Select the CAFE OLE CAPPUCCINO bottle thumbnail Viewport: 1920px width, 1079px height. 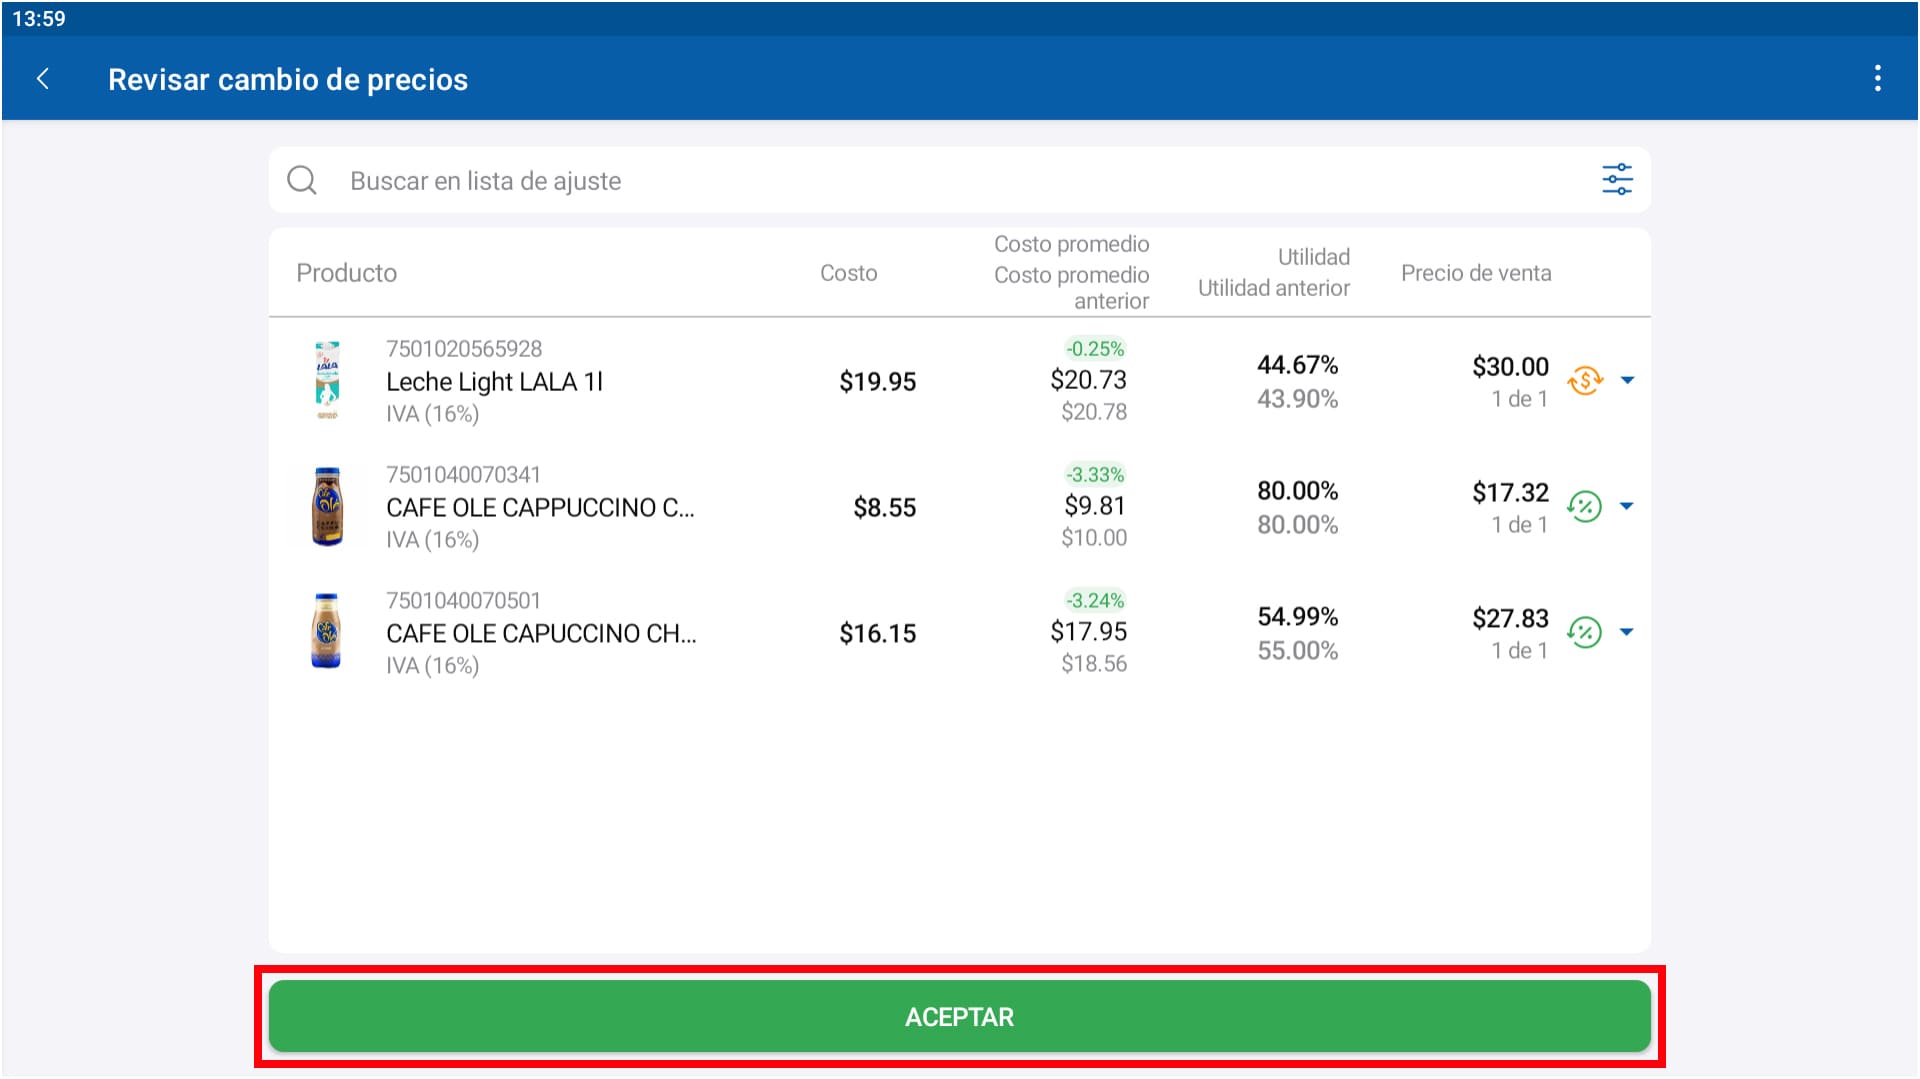click(x=327, y=506)
